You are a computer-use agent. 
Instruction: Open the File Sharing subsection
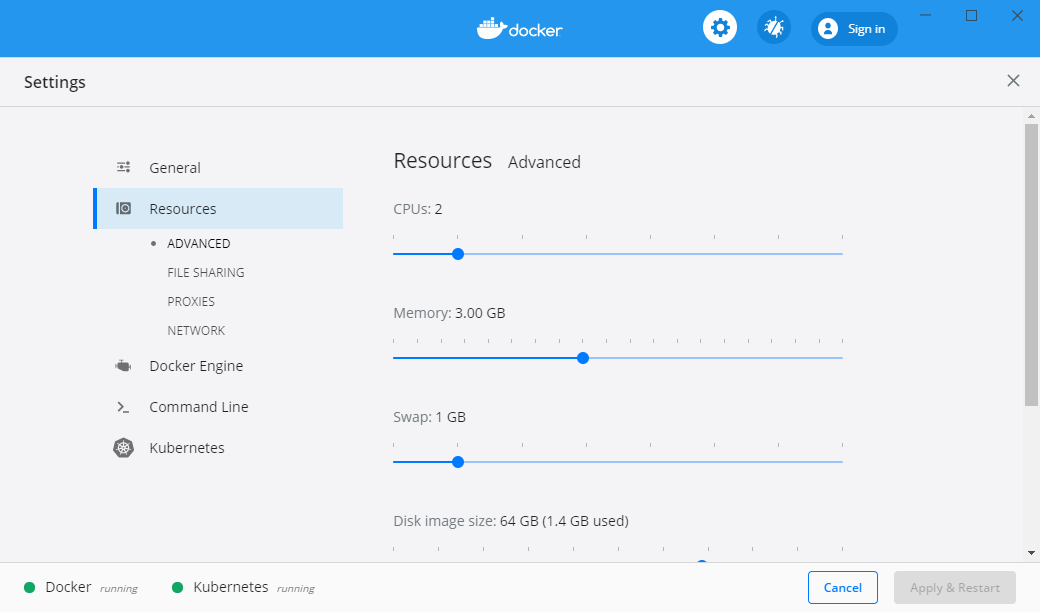(x=206, y=272)
